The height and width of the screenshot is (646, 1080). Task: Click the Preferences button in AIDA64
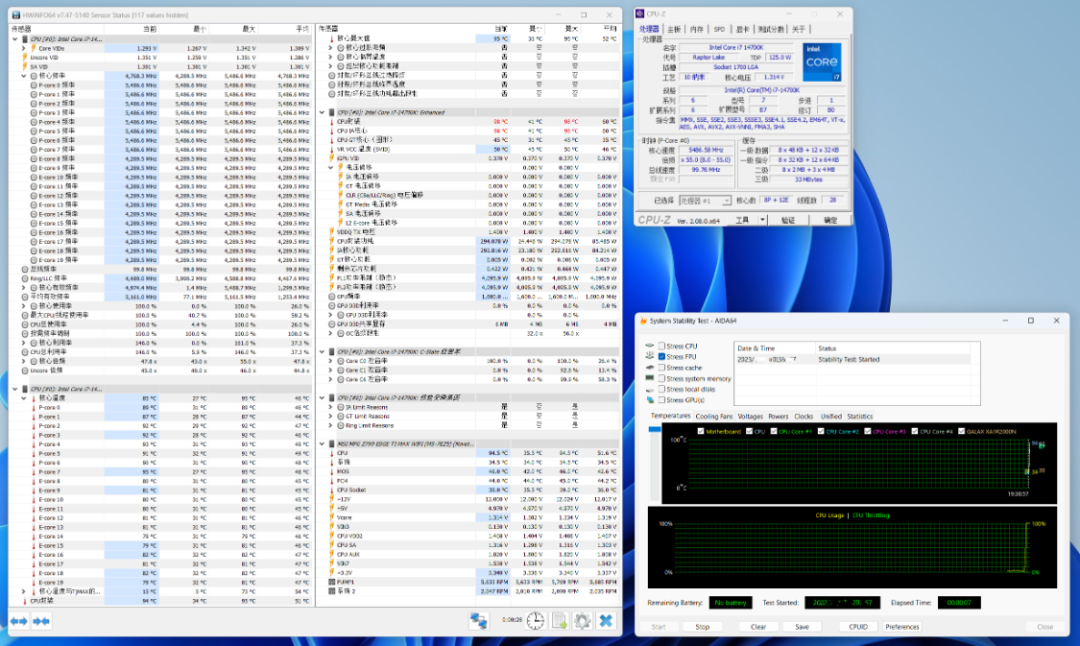tap(902, 627)
